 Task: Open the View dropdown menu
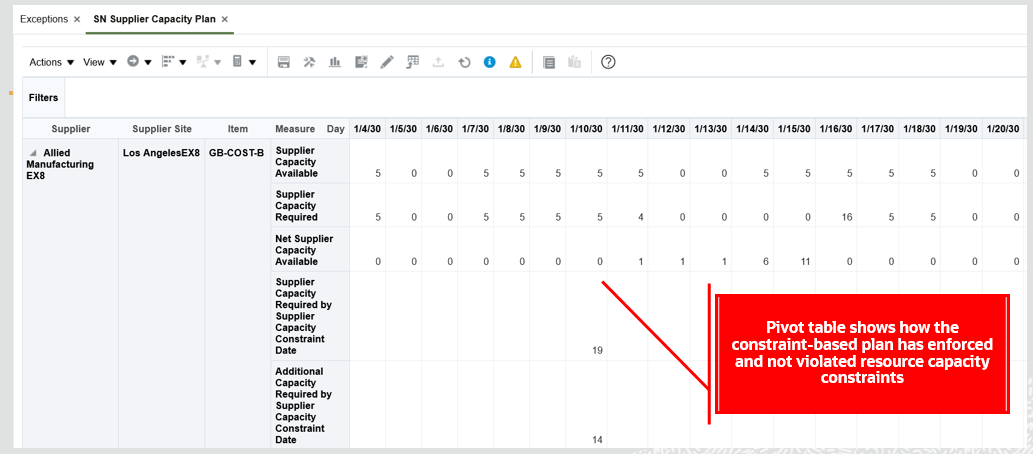[x=99, y=62]
